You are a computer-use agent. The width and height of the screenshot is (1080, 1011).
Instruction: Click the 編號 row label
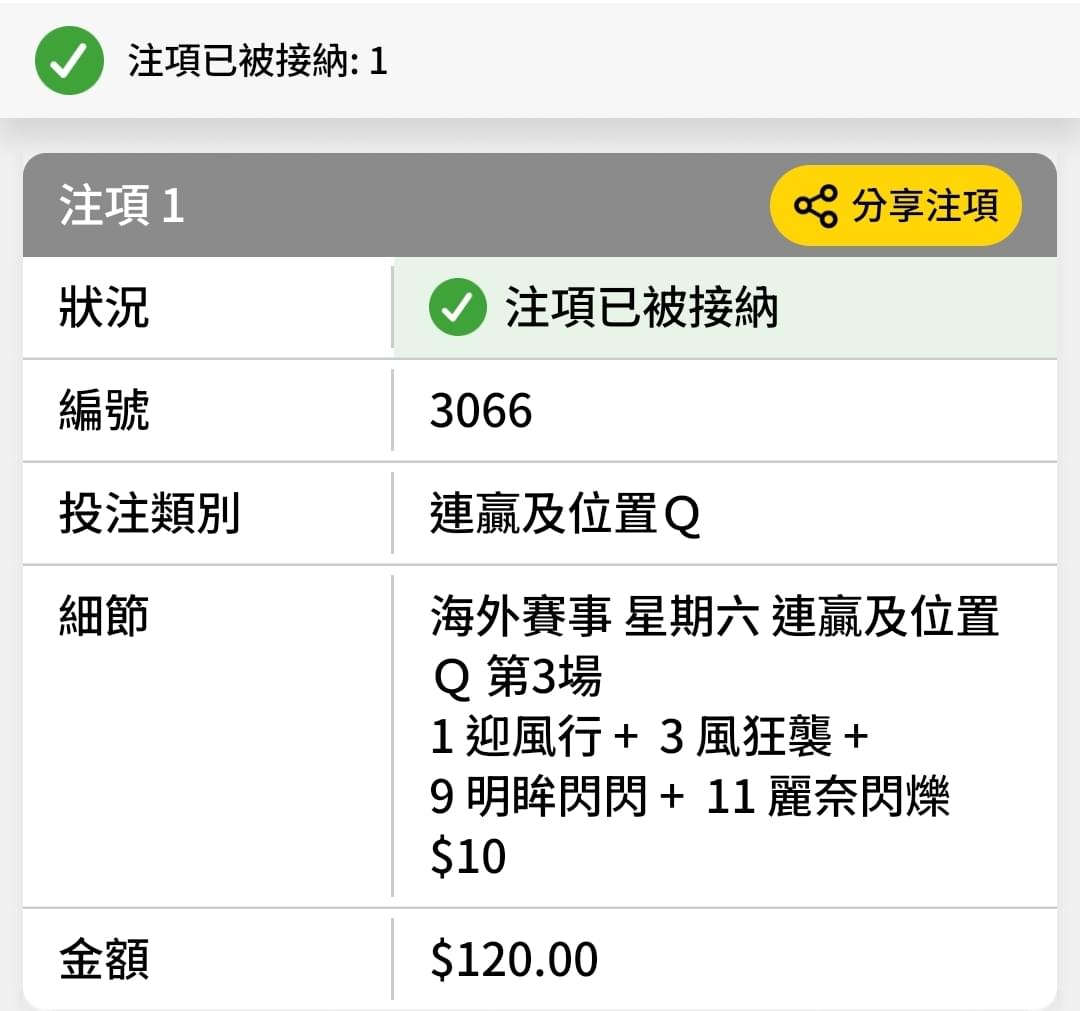coord(104,410)
